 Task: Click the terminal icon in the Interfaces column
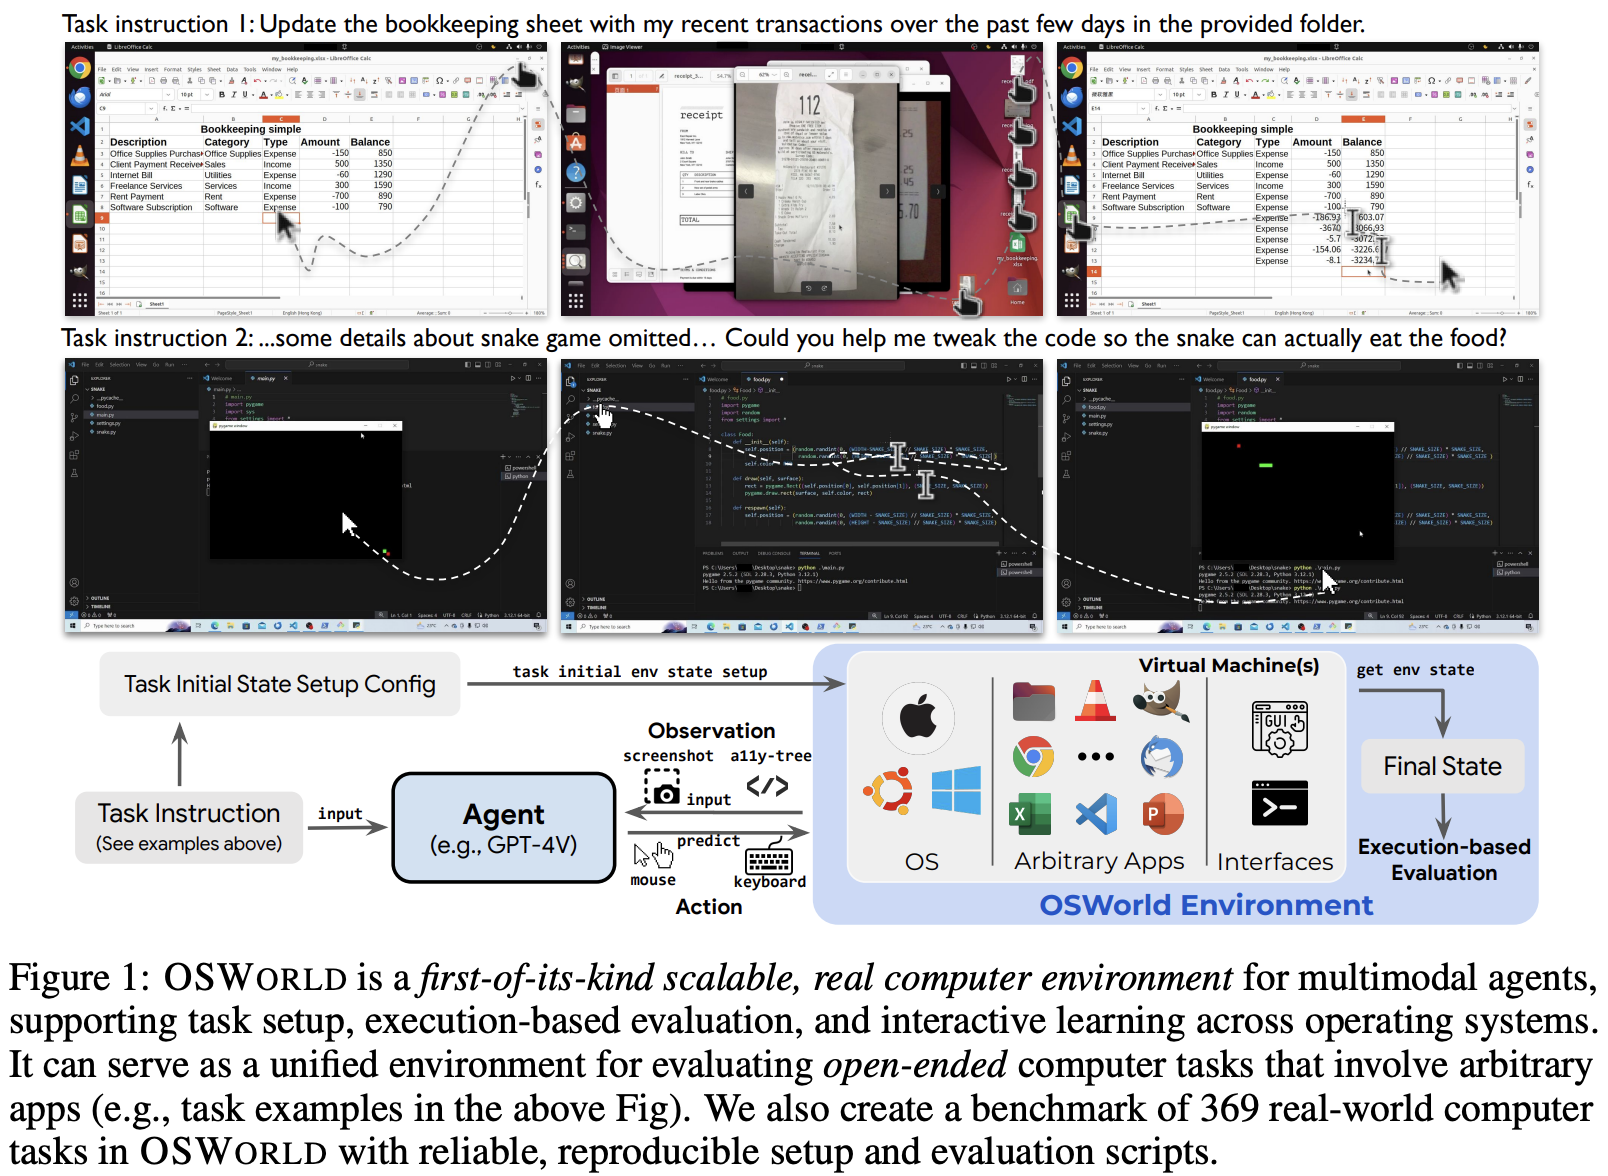click(x=1279, y=803)
